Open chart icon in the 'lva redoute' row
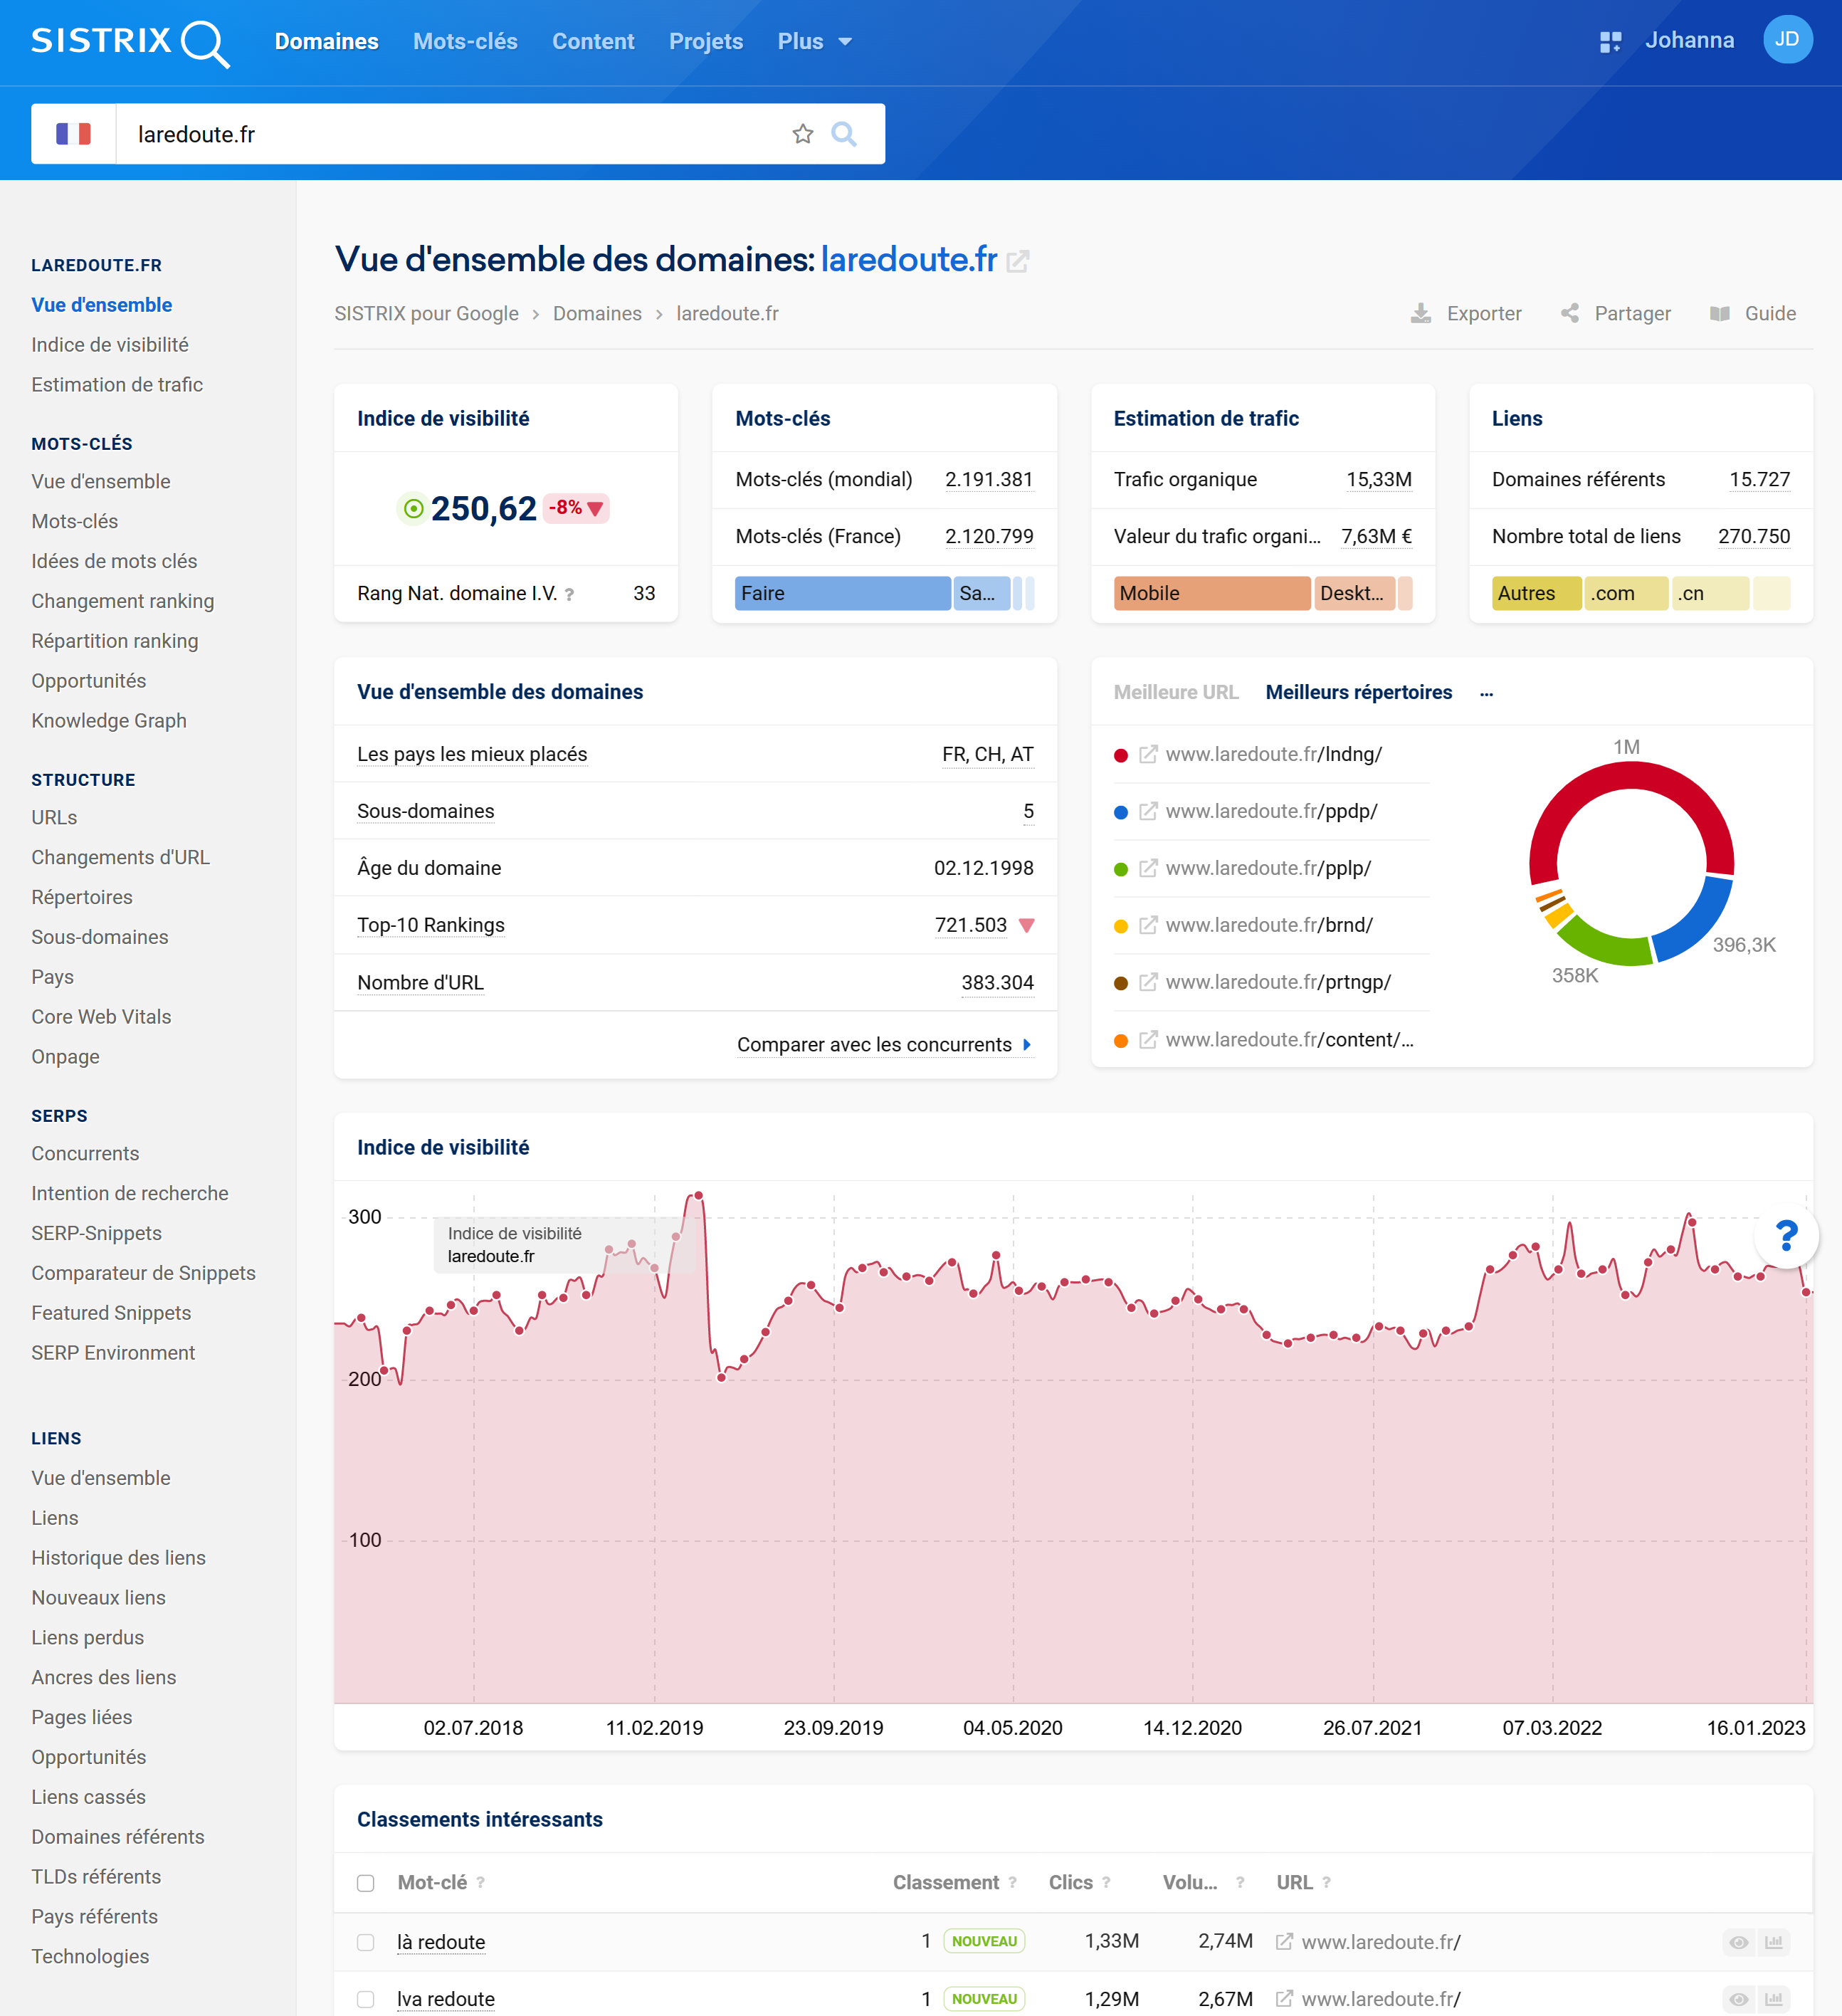This screenshot has height=2016, width=1842. (1774, 1999)
